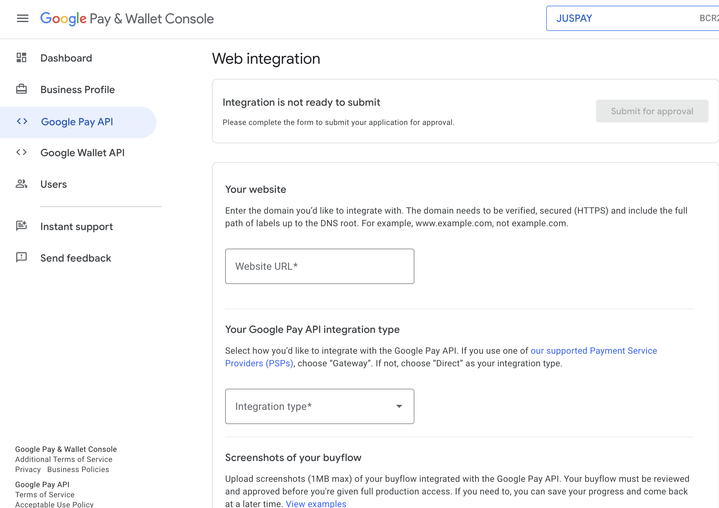
Task: Click the Dashboard grid icon
Action: [x=21, y=58]
